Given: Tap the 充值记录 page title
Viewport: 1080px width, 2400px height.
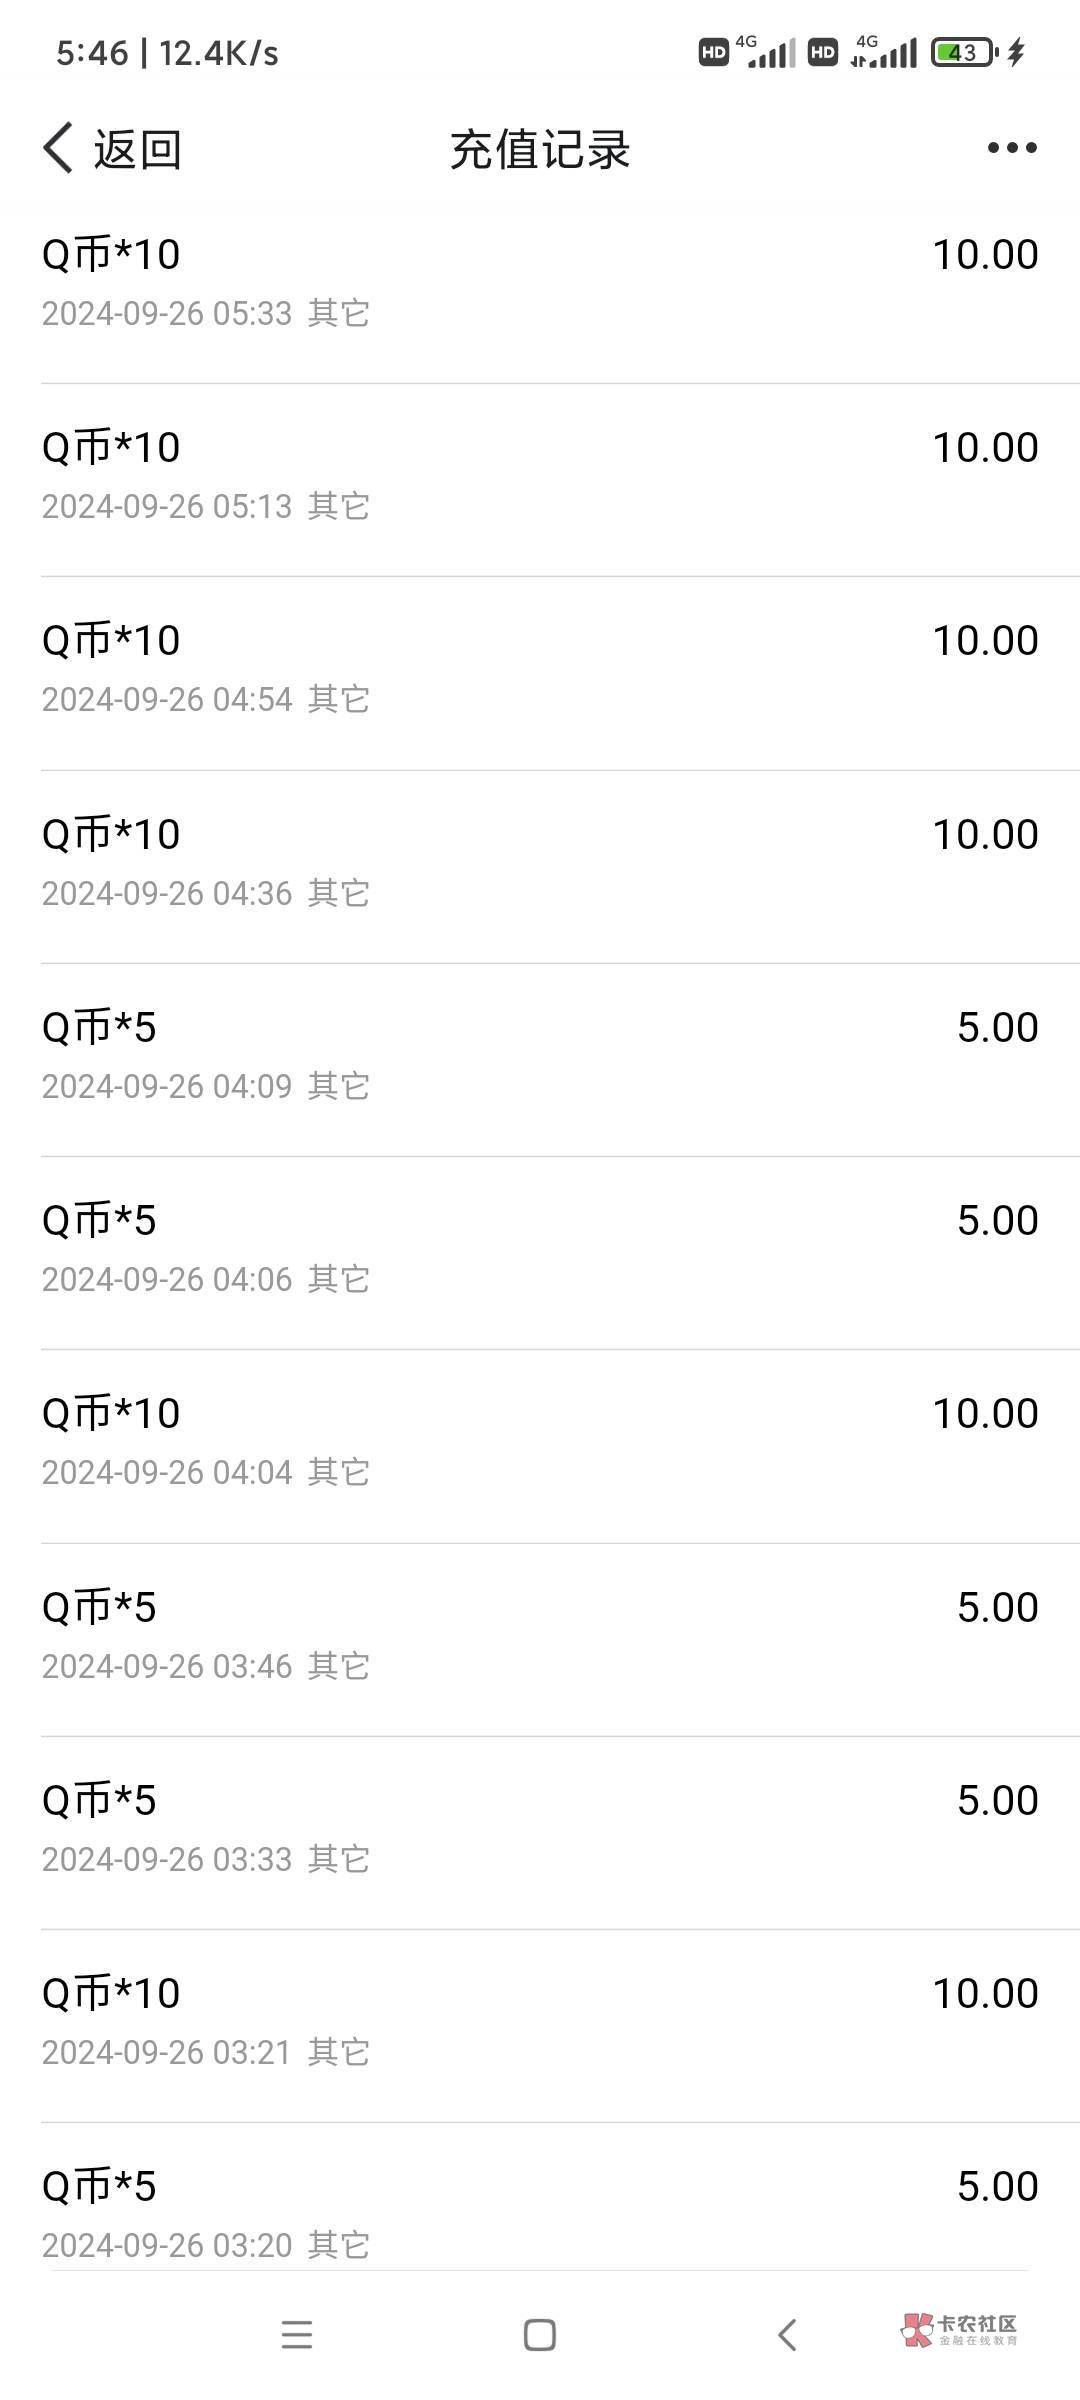Looking at the screenshot, I should click(x=539, y=150).
